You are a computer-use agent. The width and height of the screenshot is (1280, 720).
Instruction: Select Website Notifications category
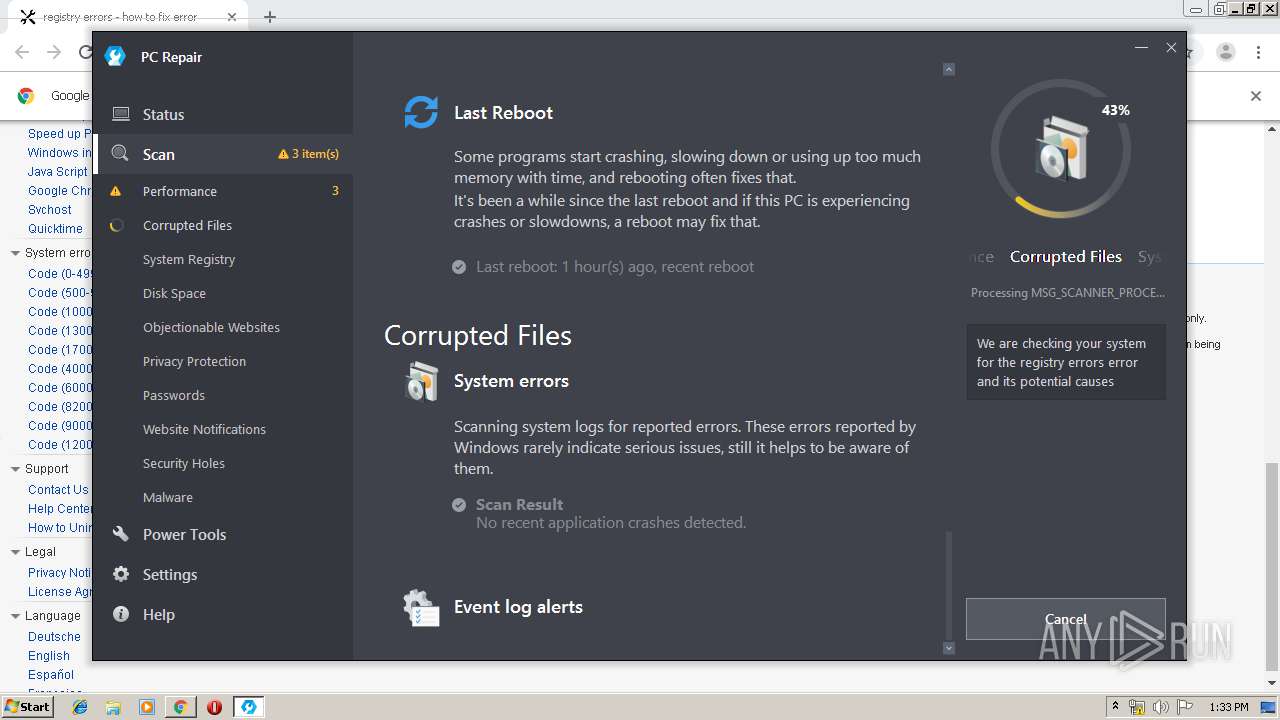(223, 429)
